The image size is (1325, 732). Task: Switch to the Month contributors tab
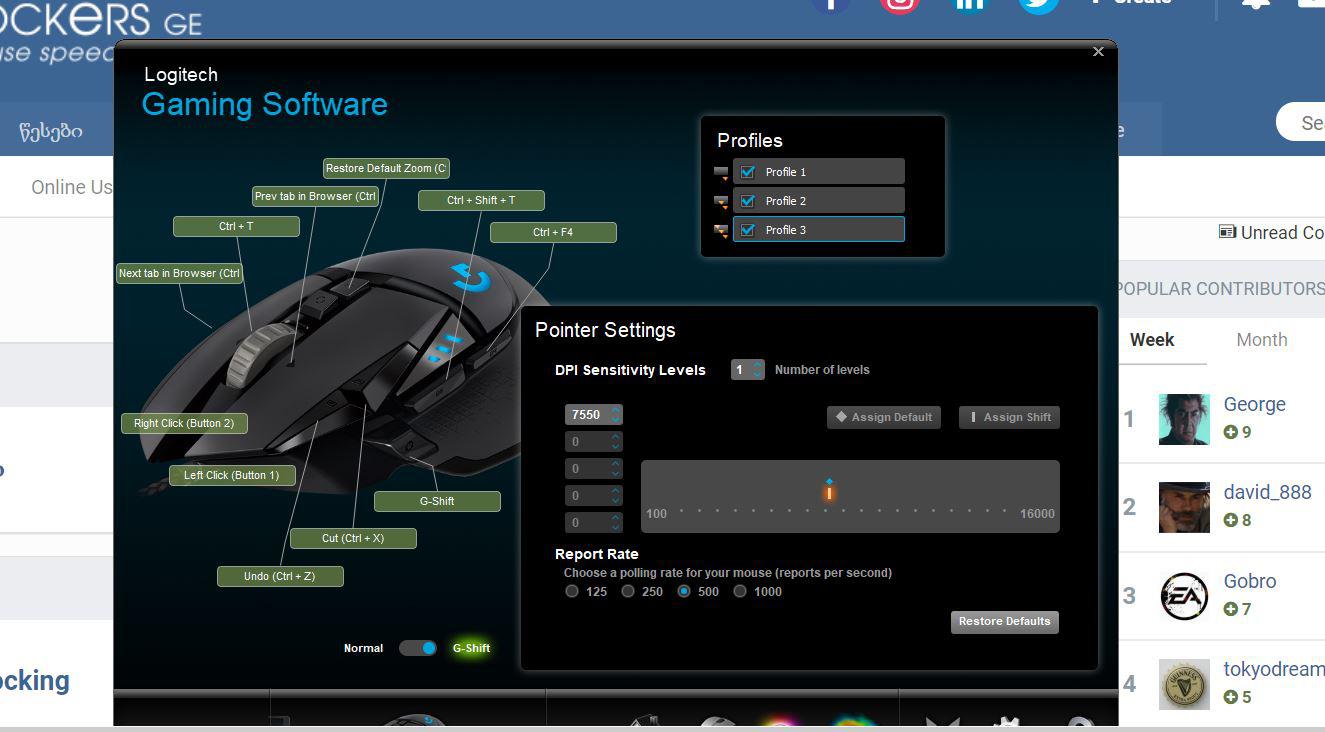coord(1261,340)
